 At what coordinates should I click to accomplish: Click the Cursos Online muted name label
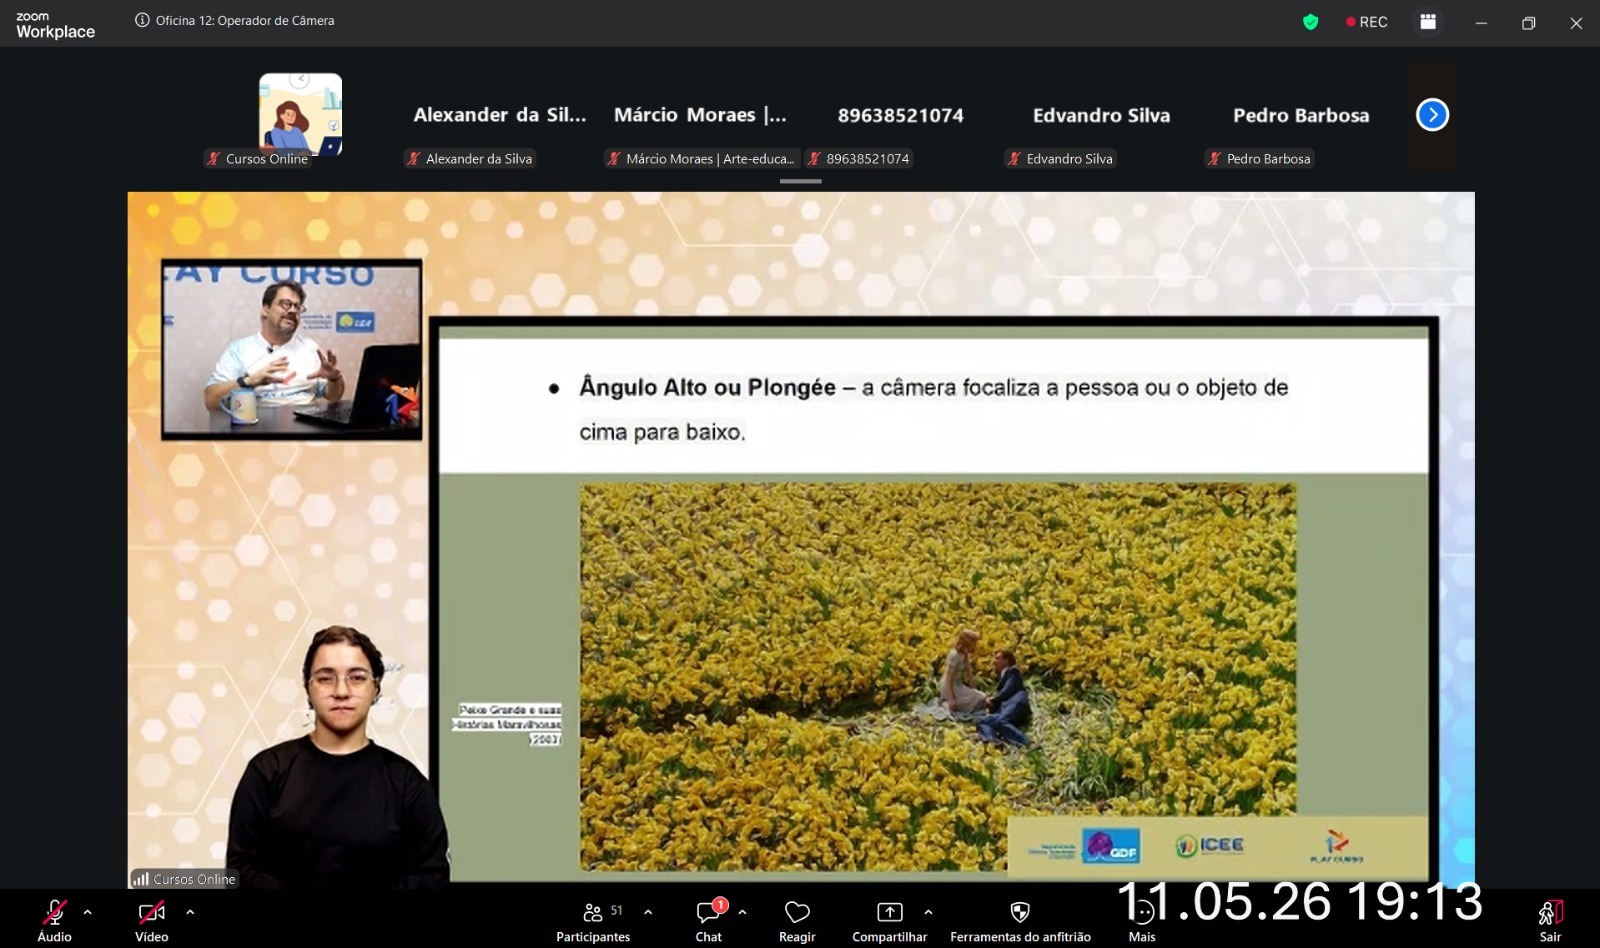pyautogui.click(x=258, y=158)
